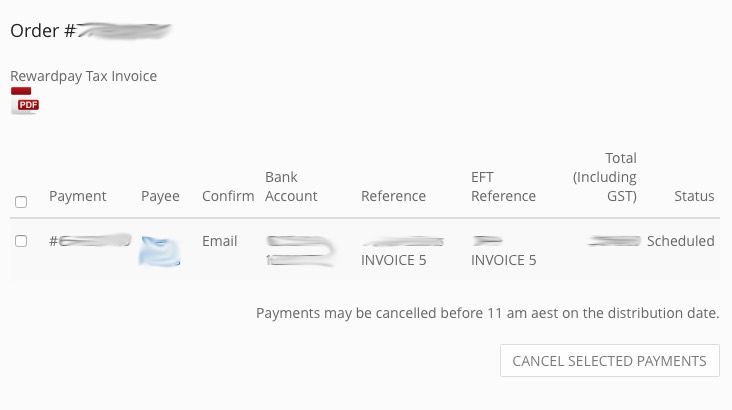The width and height of the screenshot is (732, 410).
Task: Tick the select-all checkbox in table header
Action: coord(21,202)
